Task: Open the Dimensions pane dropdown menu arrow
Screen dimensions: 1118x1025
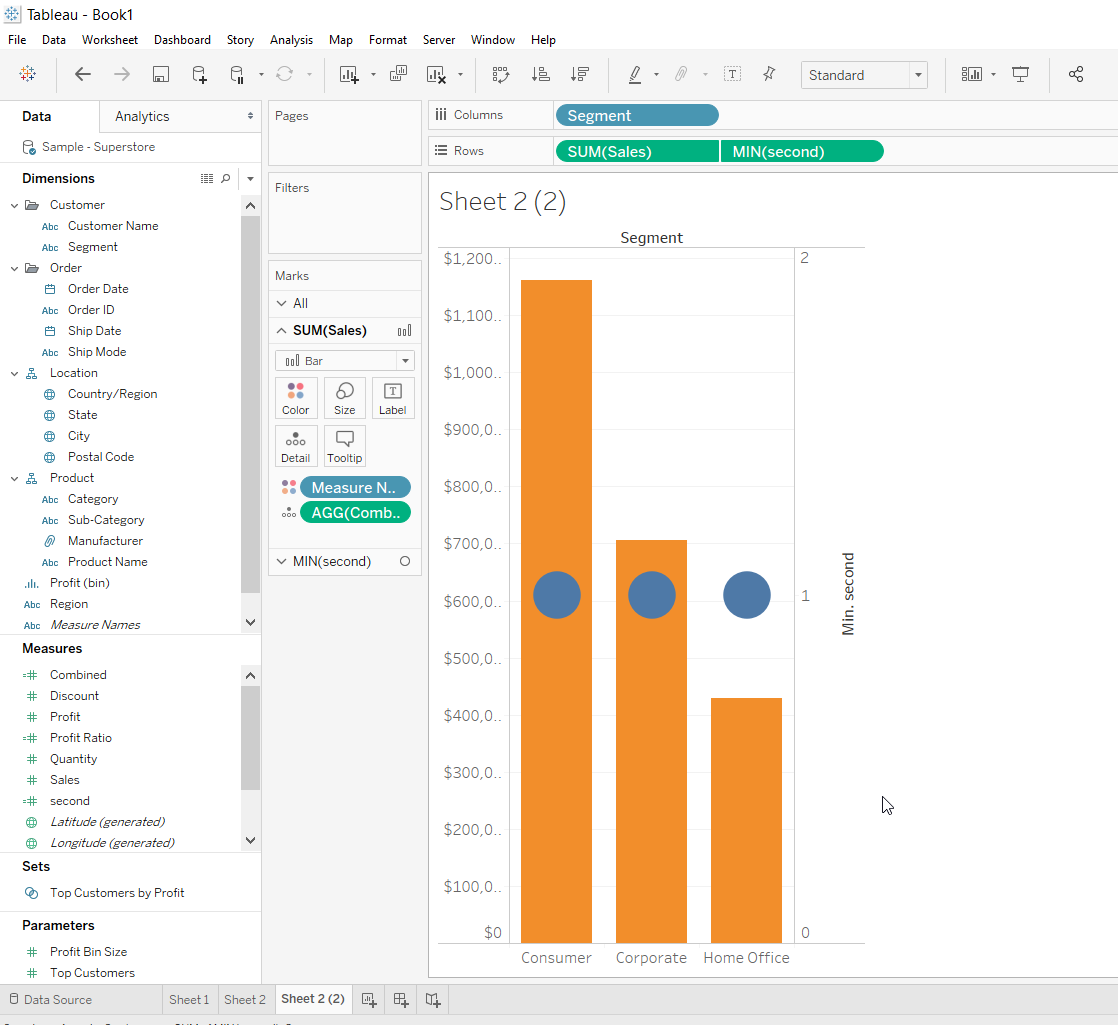Action: pyautogui.click(x=250, y=179)
